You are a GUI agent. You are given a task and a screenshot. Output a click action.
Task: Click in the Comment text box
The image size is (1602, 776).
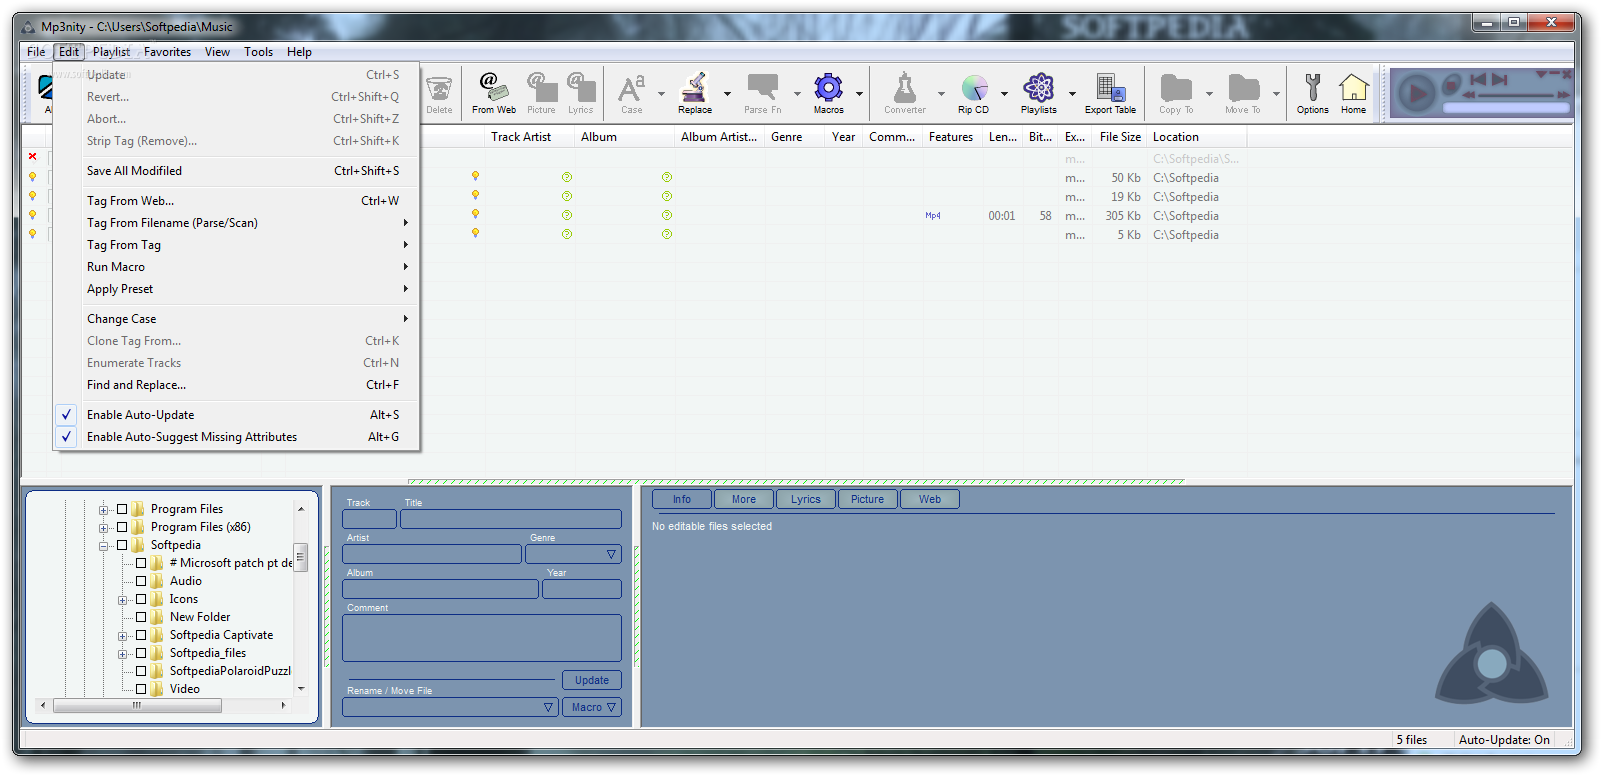coord(482,638)
